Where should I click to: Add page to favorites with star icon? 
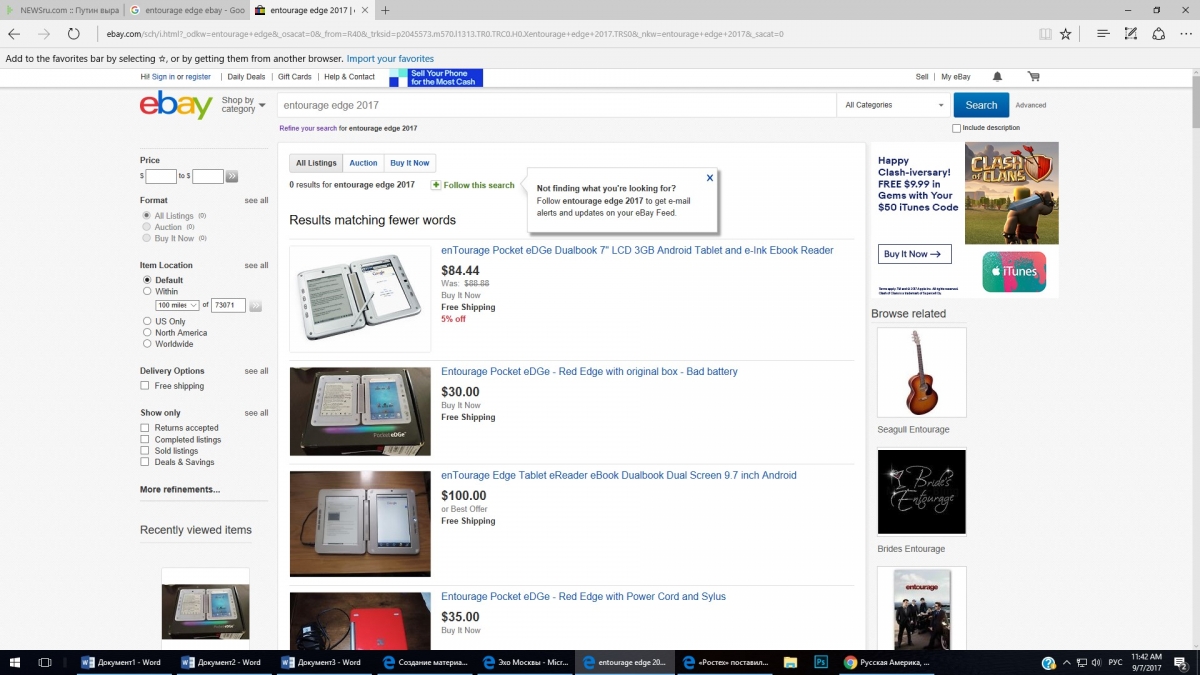point(1066,34)
